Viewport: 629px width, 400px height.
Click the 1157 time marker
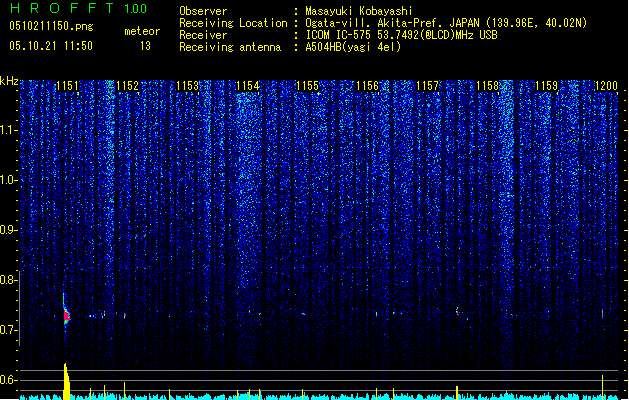427,86
